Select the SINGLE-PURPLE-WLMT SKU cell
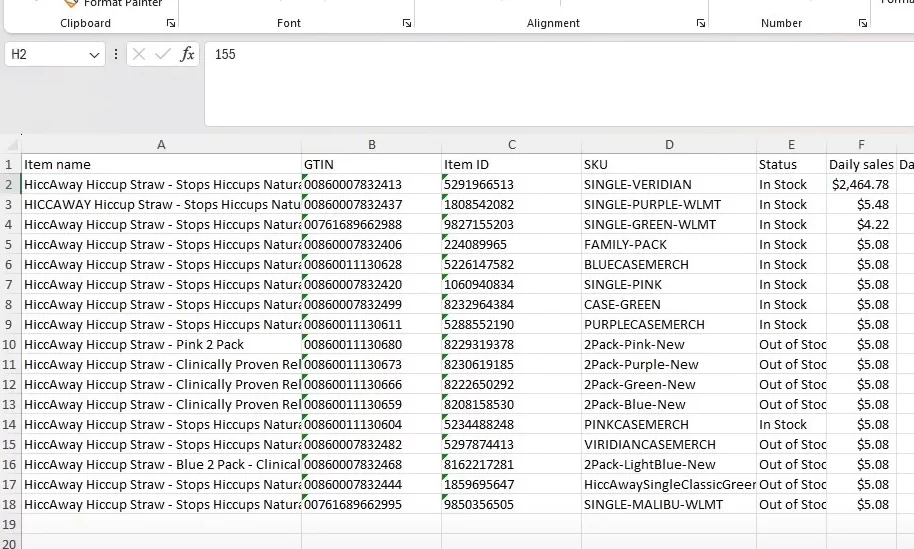The height and width of the screenshot is (549, 914). coord(669,205)
